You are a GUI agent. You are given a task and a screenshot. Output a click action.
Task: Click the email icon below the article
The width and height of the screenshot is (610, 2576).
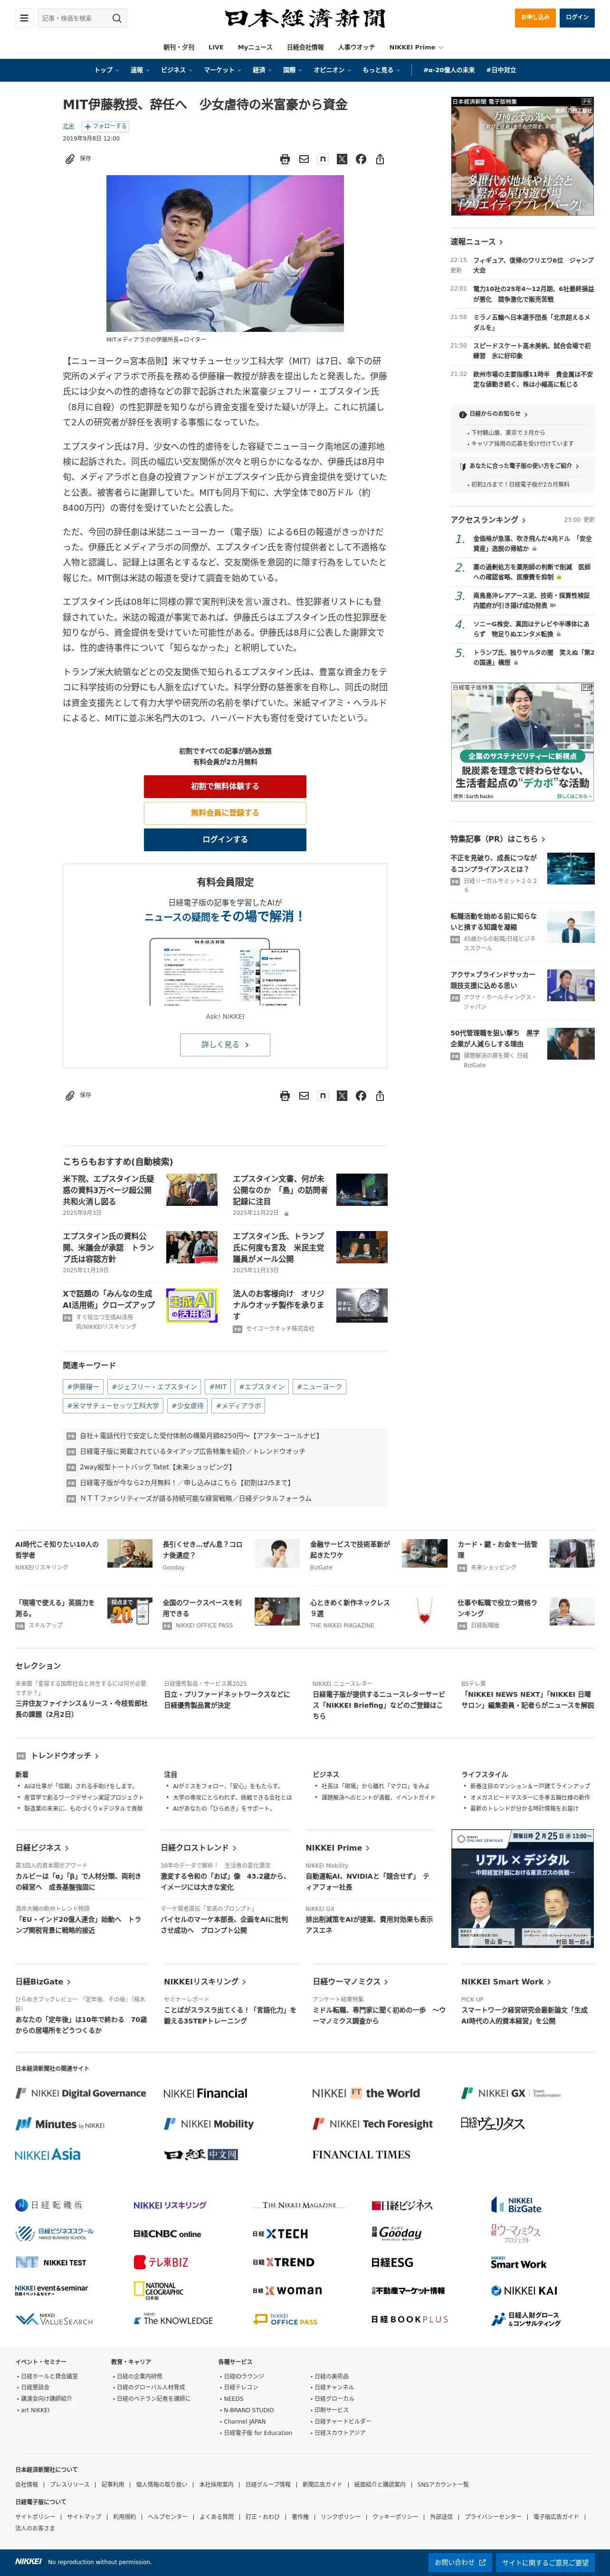click(304, 1096)
